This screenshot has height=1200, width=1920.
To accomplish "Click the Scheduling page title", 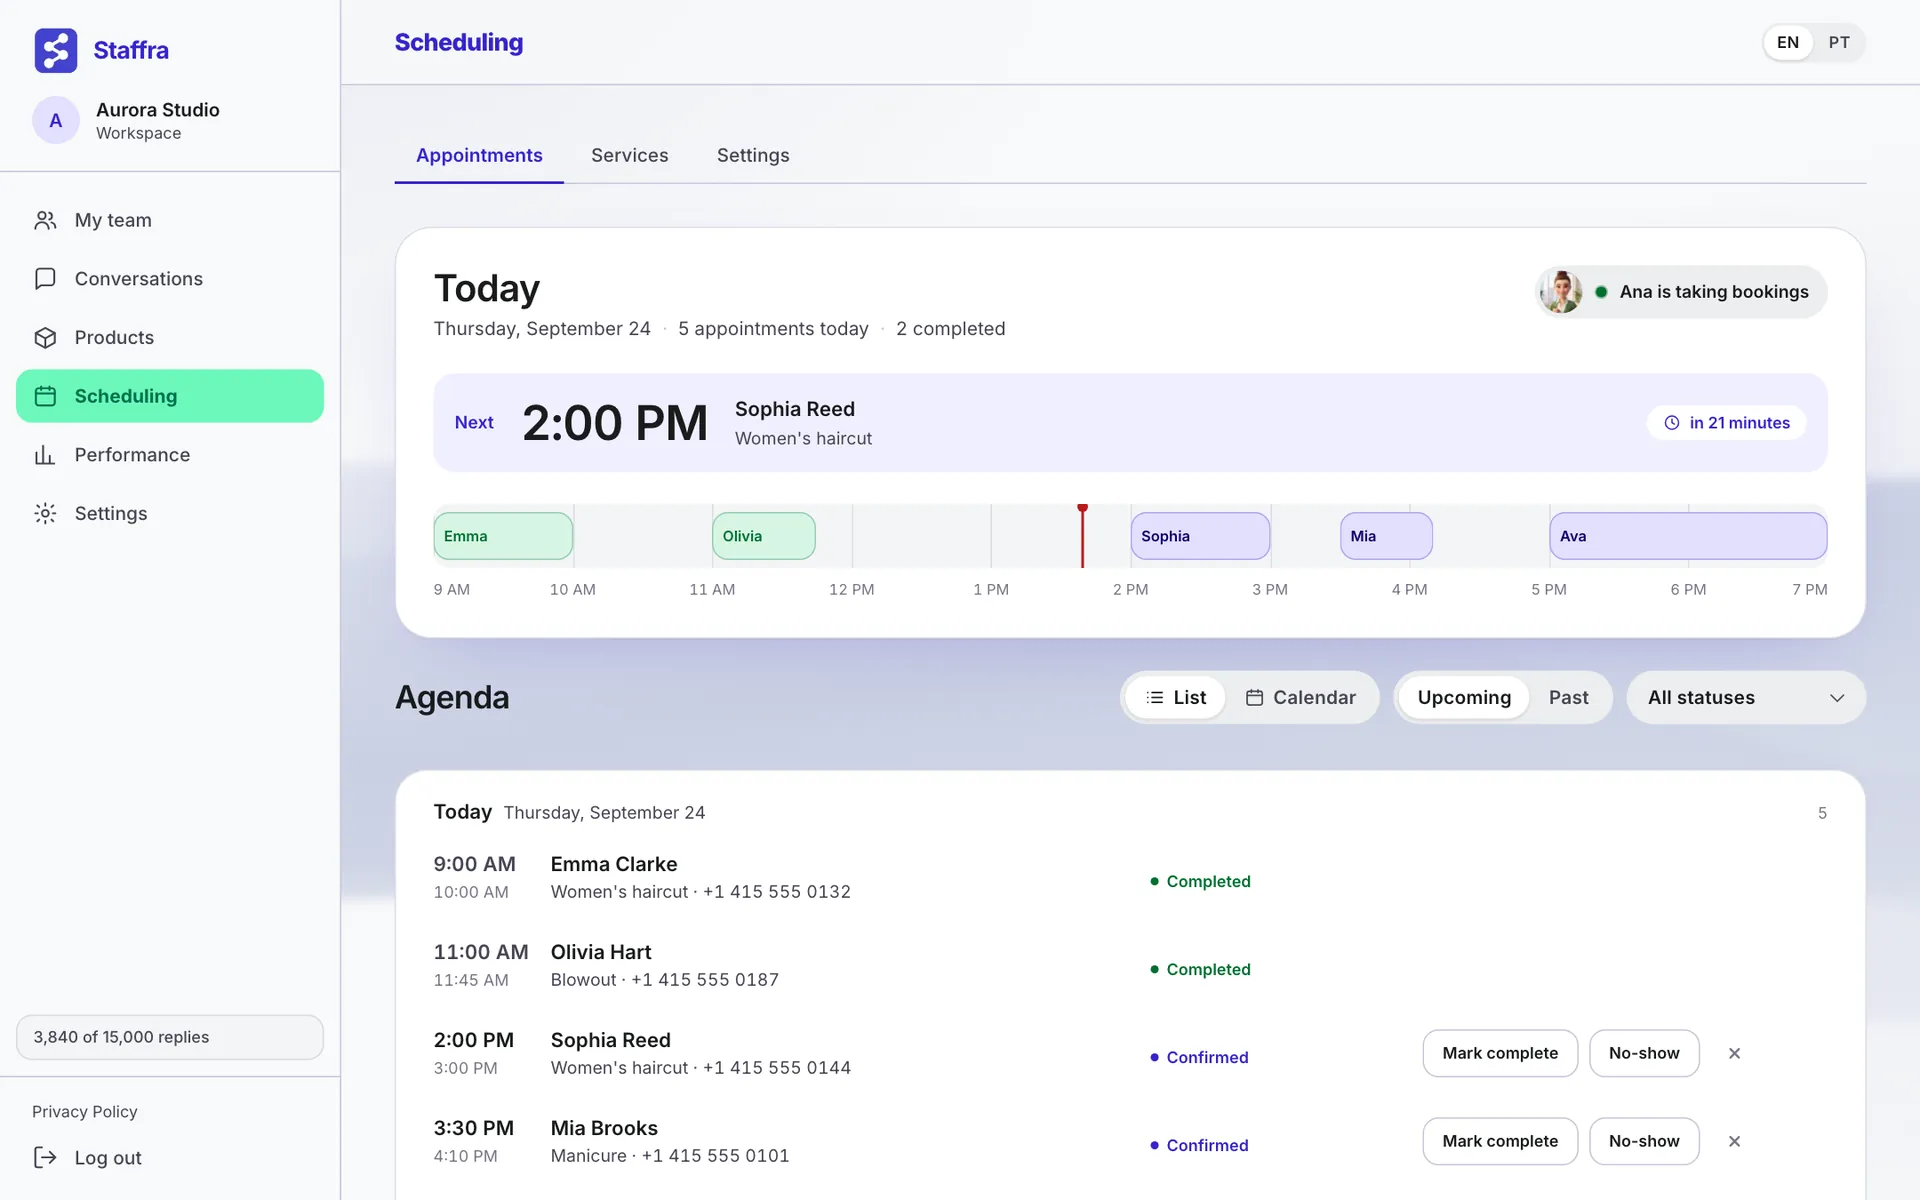I will coord(459,42).
